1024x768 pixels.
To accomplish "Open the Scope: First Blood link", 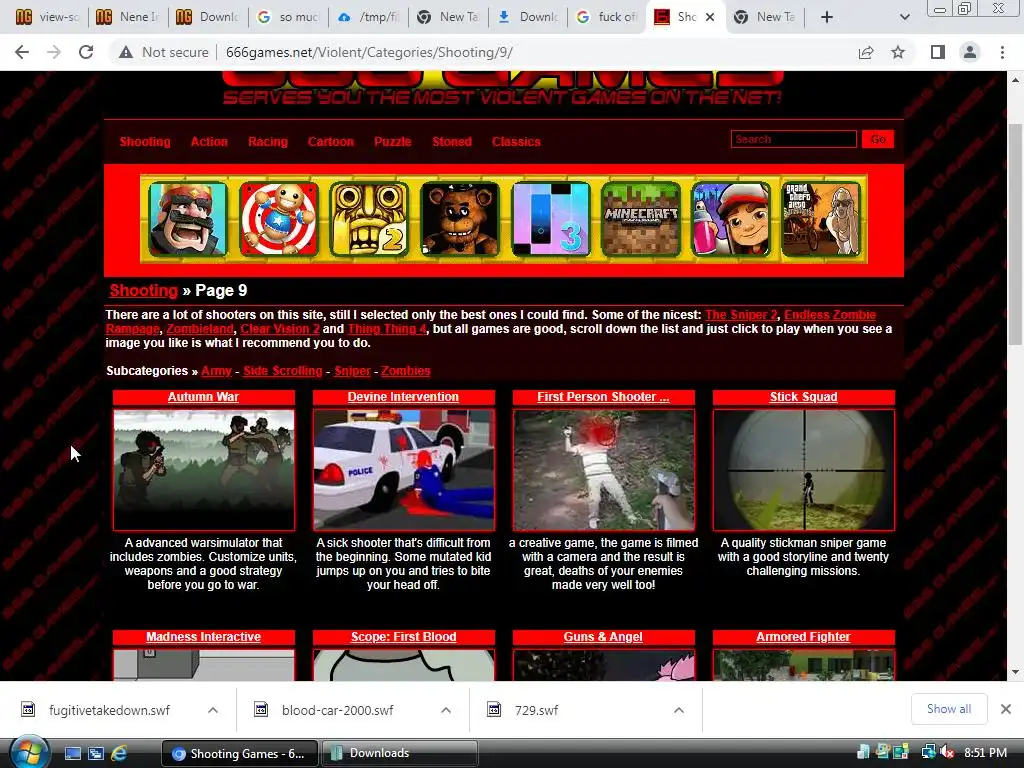I will pos(404,637).
